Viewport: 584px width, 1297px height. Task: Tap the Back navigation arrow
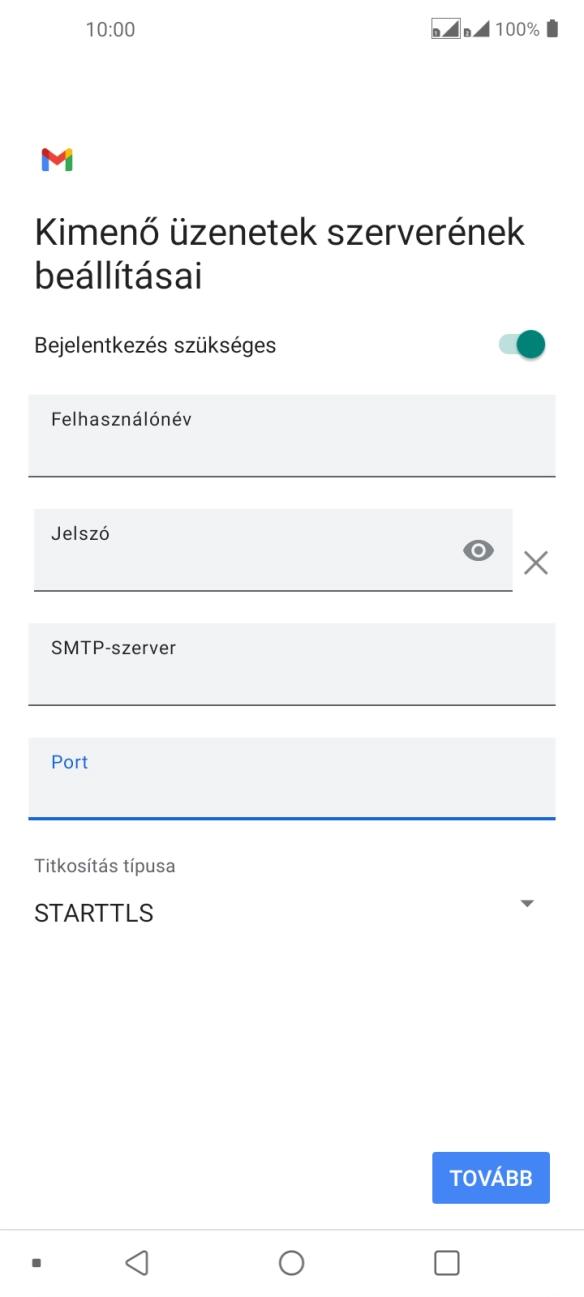(x=137, y=1263)
